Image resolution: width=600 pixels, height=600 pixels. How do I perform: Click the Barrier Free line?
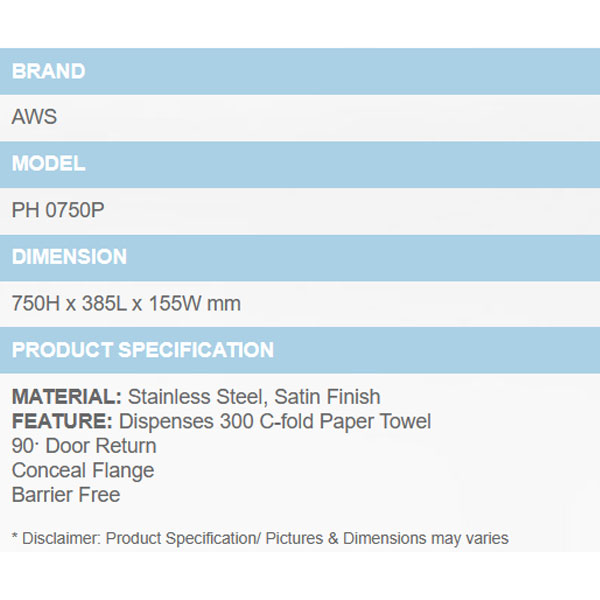coord(66,495)
